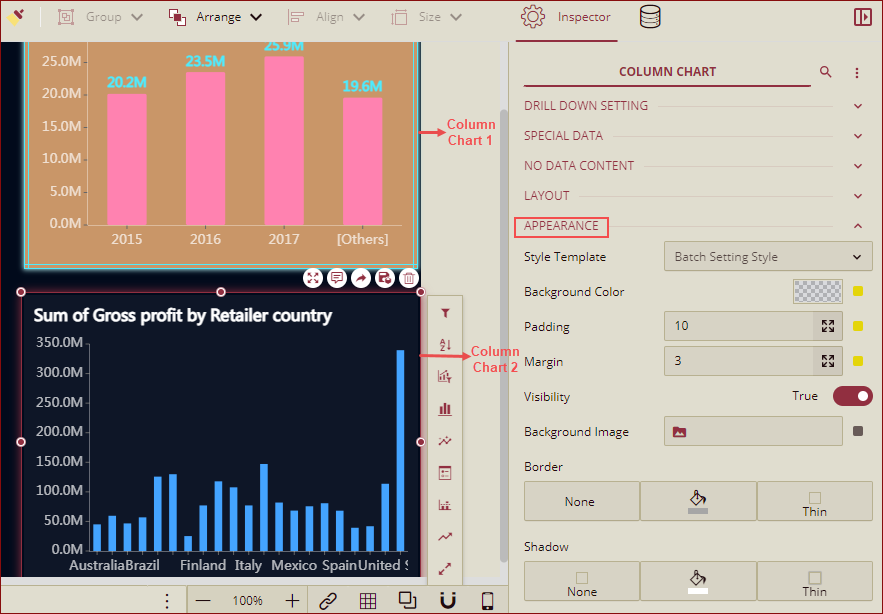The image size is (883, 614).
Task: Click the database icon in the top toolbar
Action: pos(649,17)
